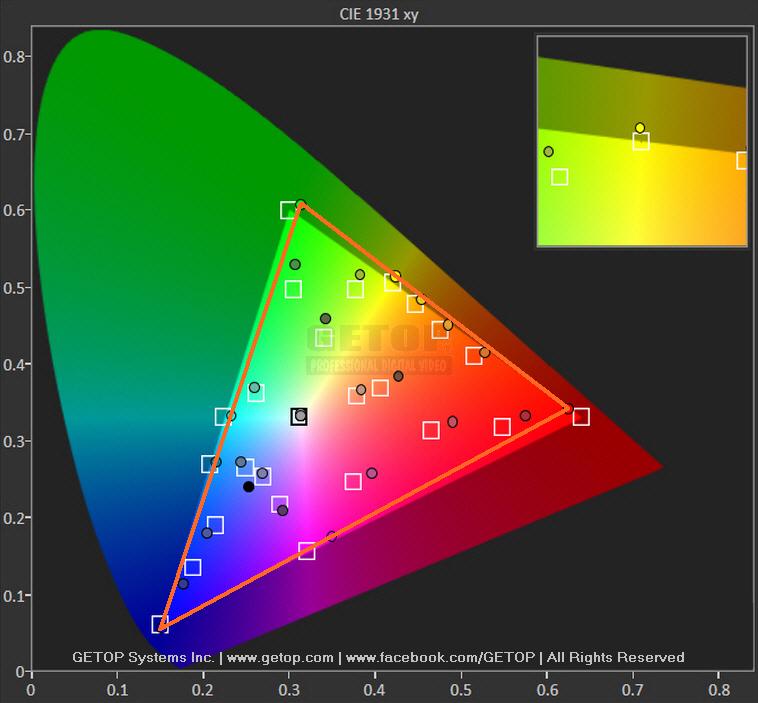Image resolution: width=758 pixels, height=703 pixels.
Task: Select the target square below the inset yellow dot
Action: tap(641, 142)
